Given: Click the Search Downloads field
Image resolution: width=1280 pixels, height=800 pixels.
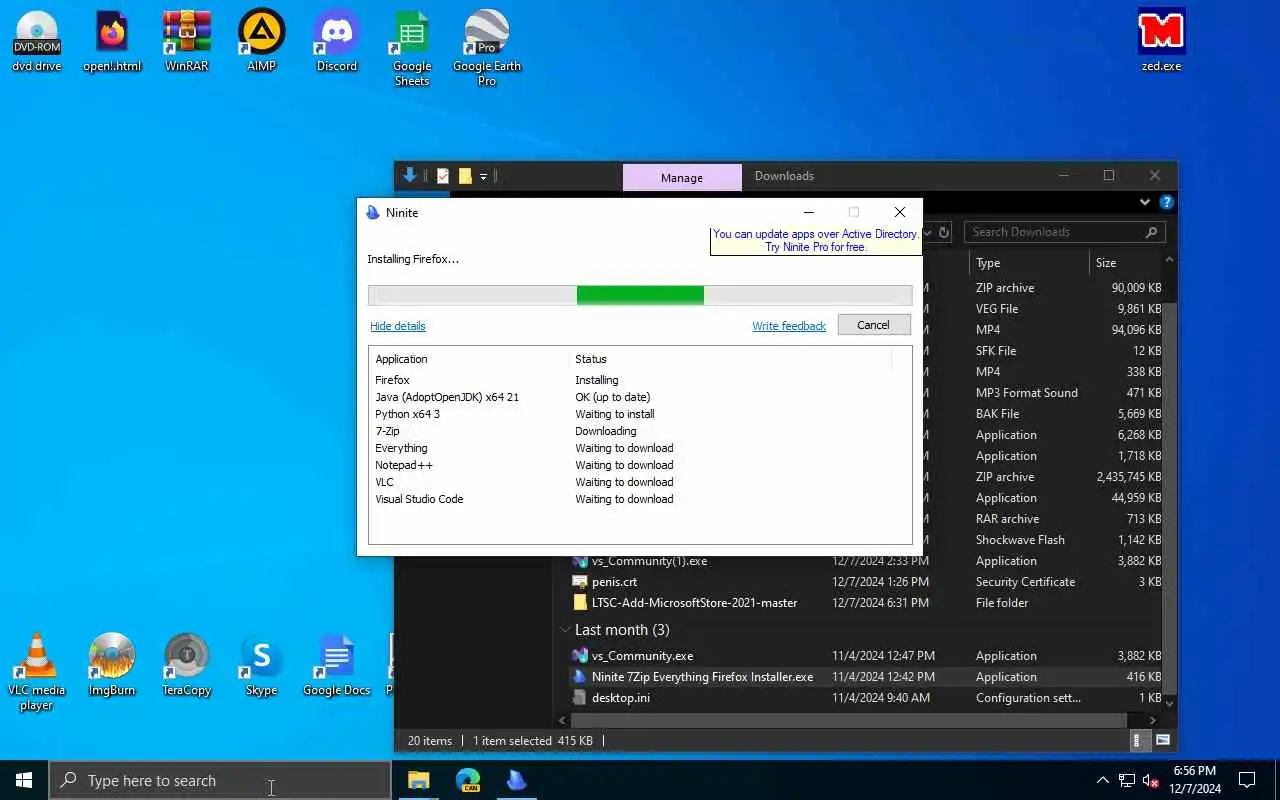Looking at the screenshot, I should [x=1065, y=232].
